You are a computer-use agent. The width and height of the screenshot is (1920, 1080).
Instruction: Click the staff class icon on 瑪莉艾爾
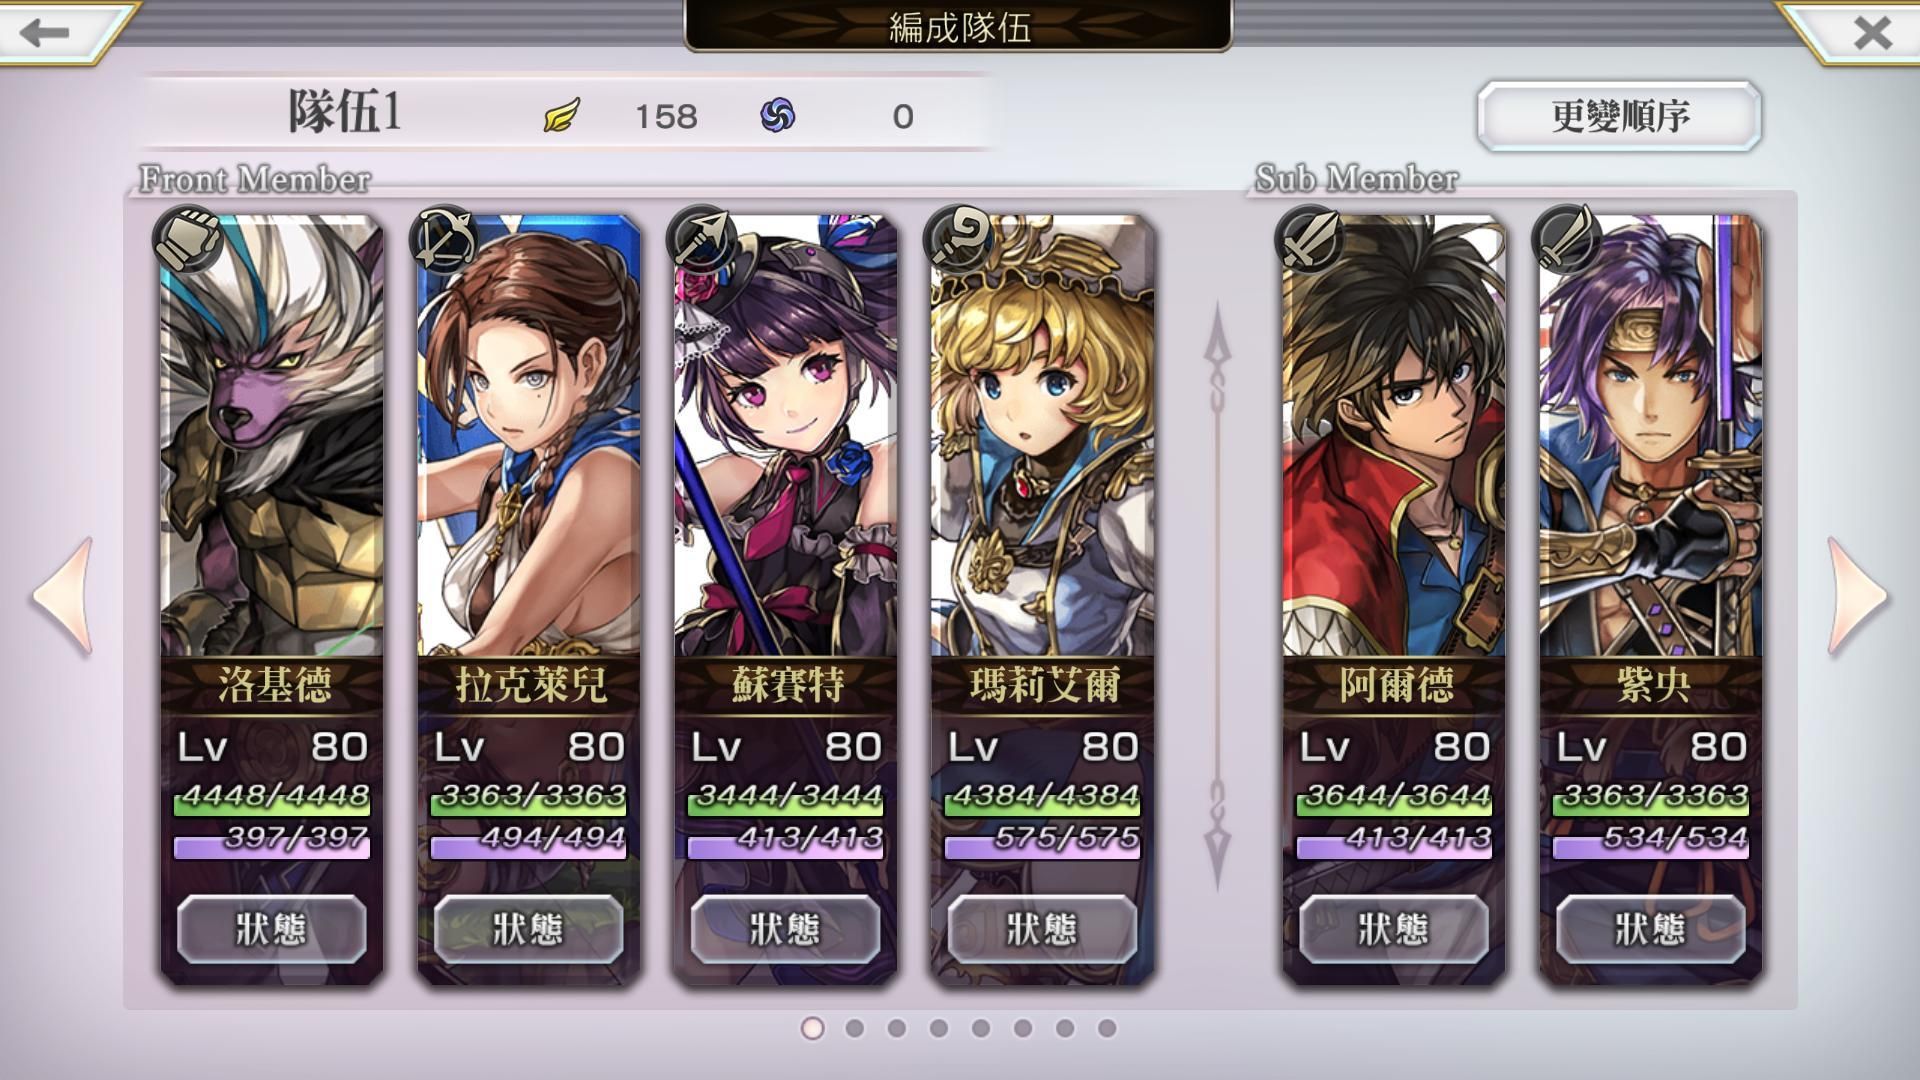point(958,239)
